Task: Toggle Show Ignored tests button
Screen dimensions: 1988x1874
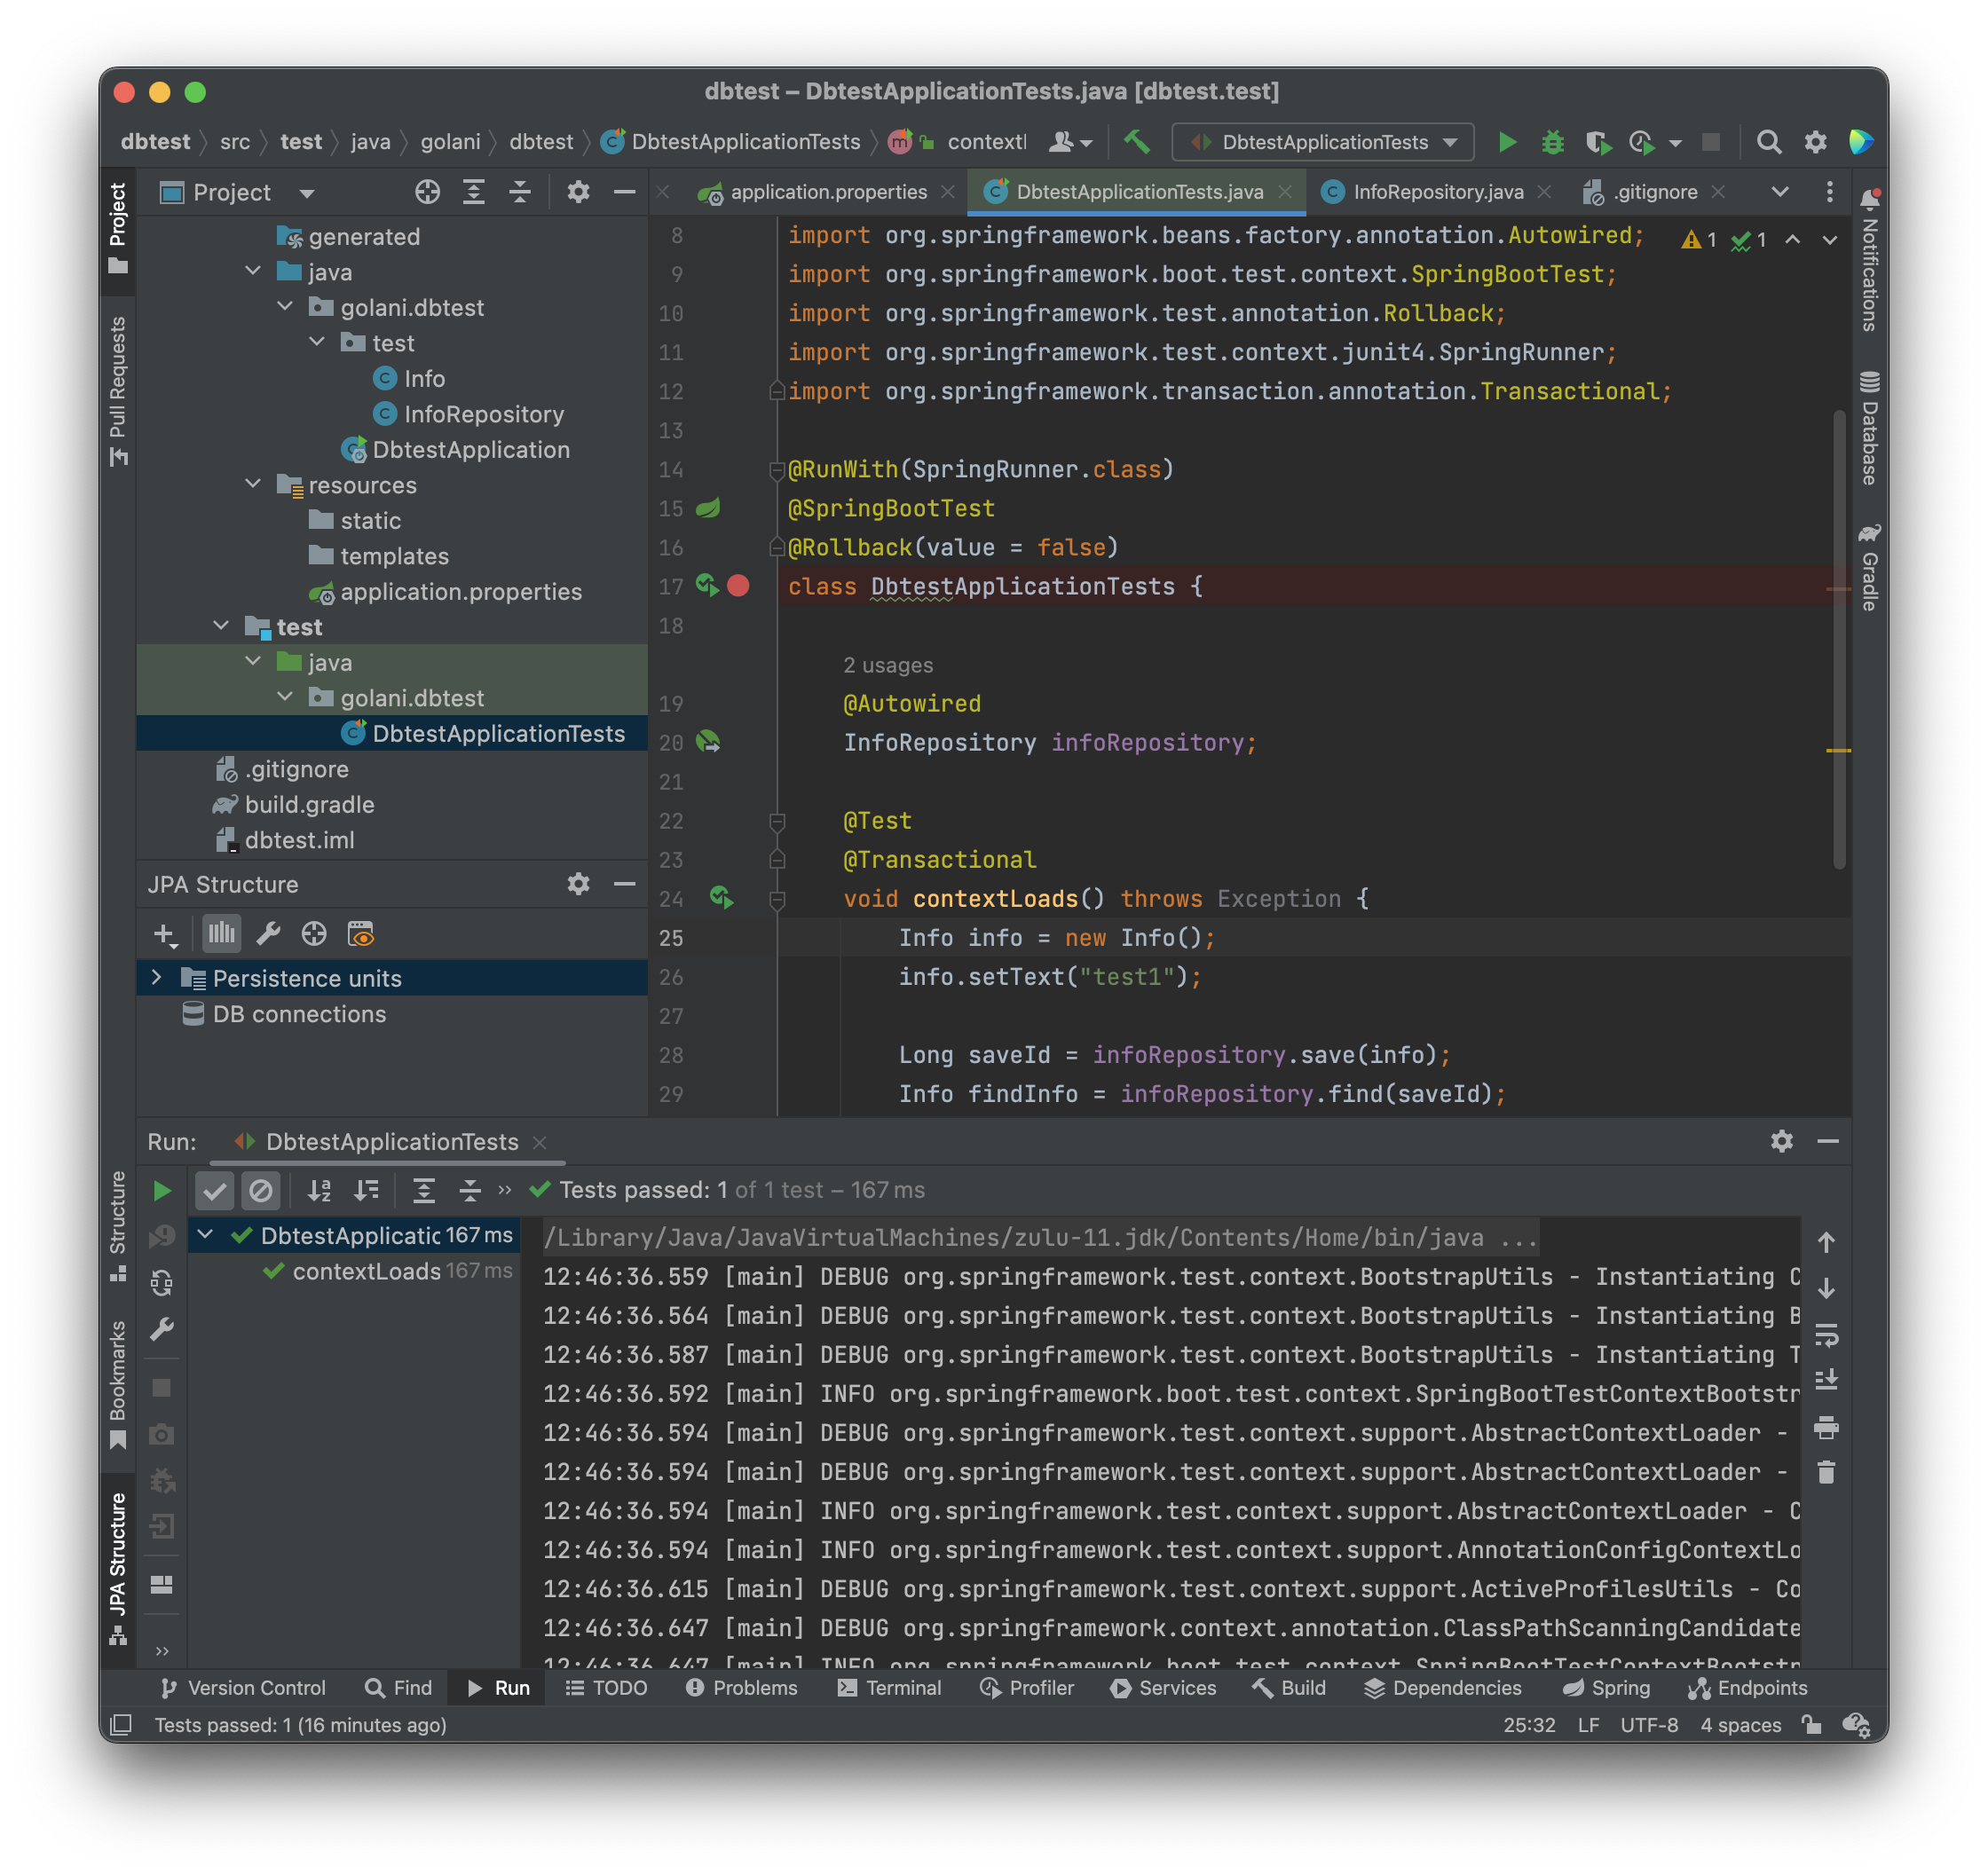Action: pos(260,1190)
